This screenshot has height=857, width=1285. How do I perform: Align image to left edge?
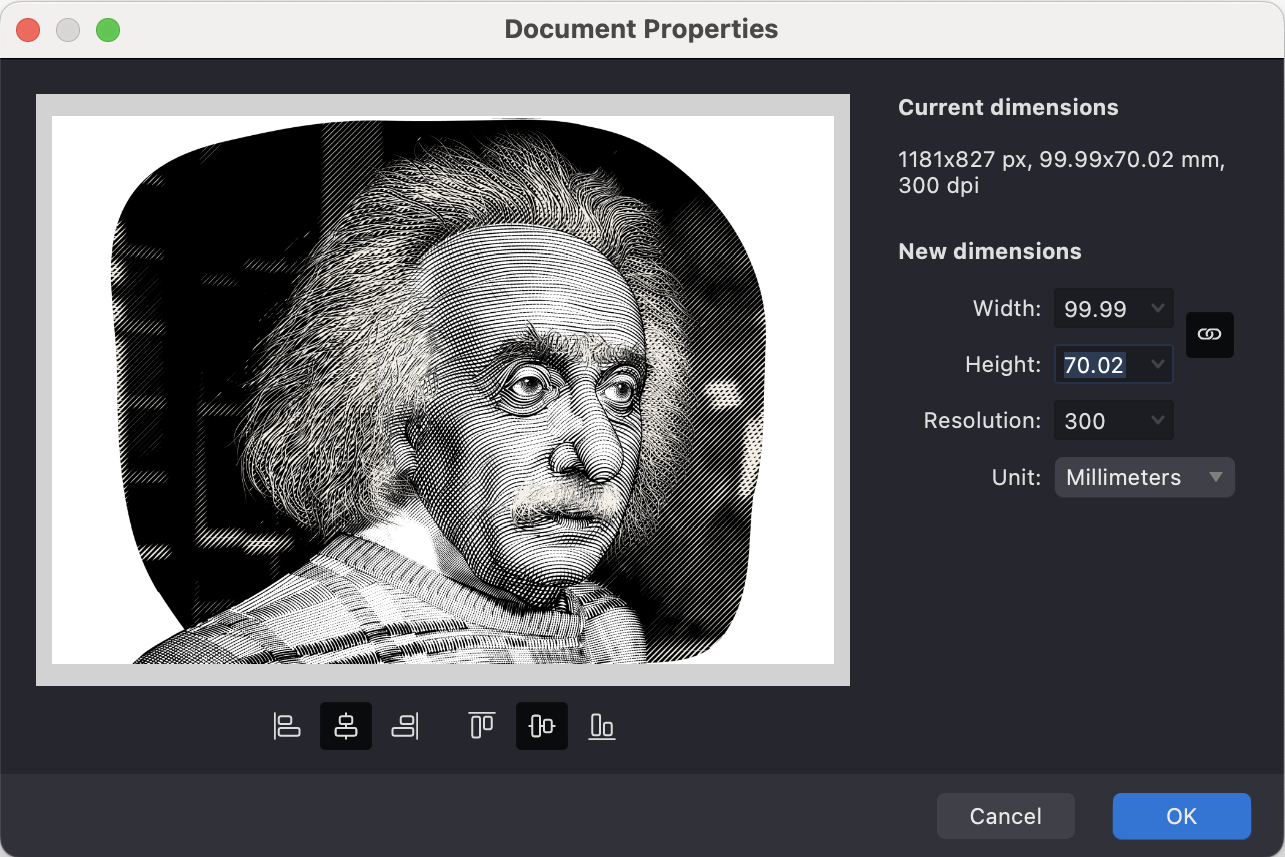point(287,726)
